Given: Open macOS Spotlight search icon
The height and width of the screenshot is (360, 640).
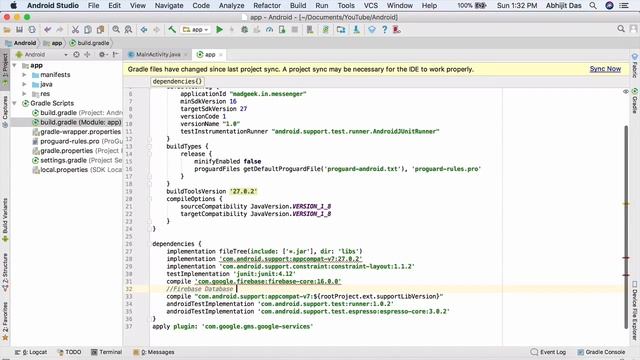Looking at the screenshot, I should pos(593,5).
